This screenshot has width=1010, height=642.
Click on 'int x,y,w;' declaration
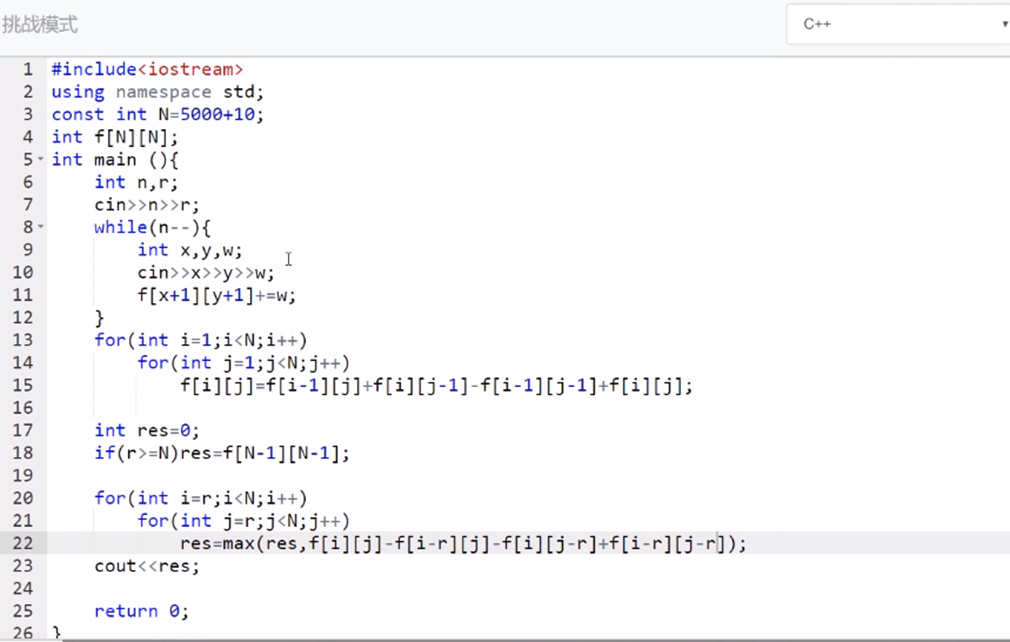(190, 250)
